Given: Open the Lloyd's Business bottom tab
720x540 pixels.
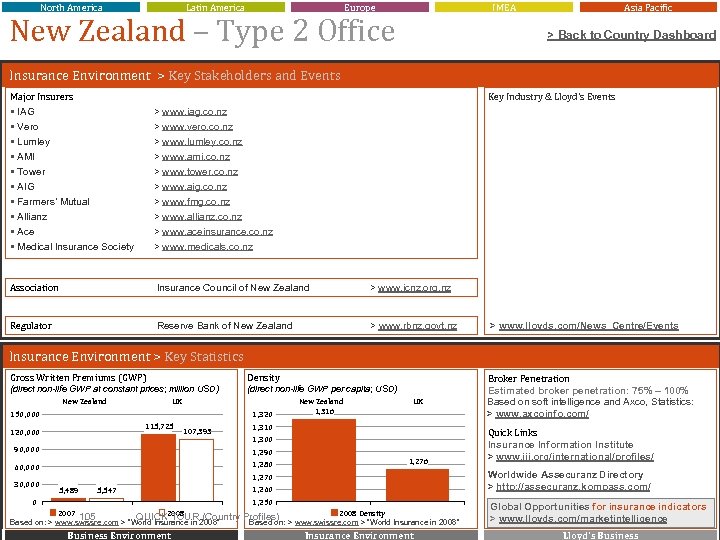Looking at the screenshot, I should 600,535.
